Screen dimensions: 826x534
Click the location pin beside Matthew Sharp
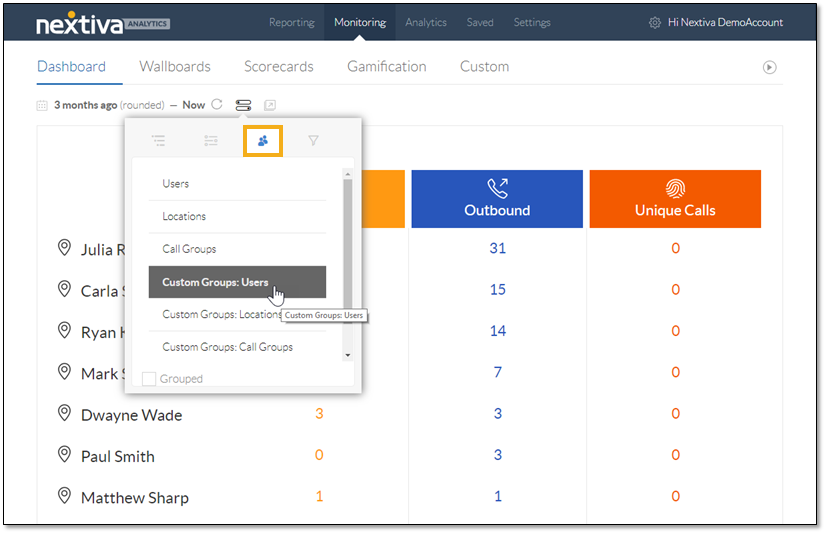tap(64, 496)
